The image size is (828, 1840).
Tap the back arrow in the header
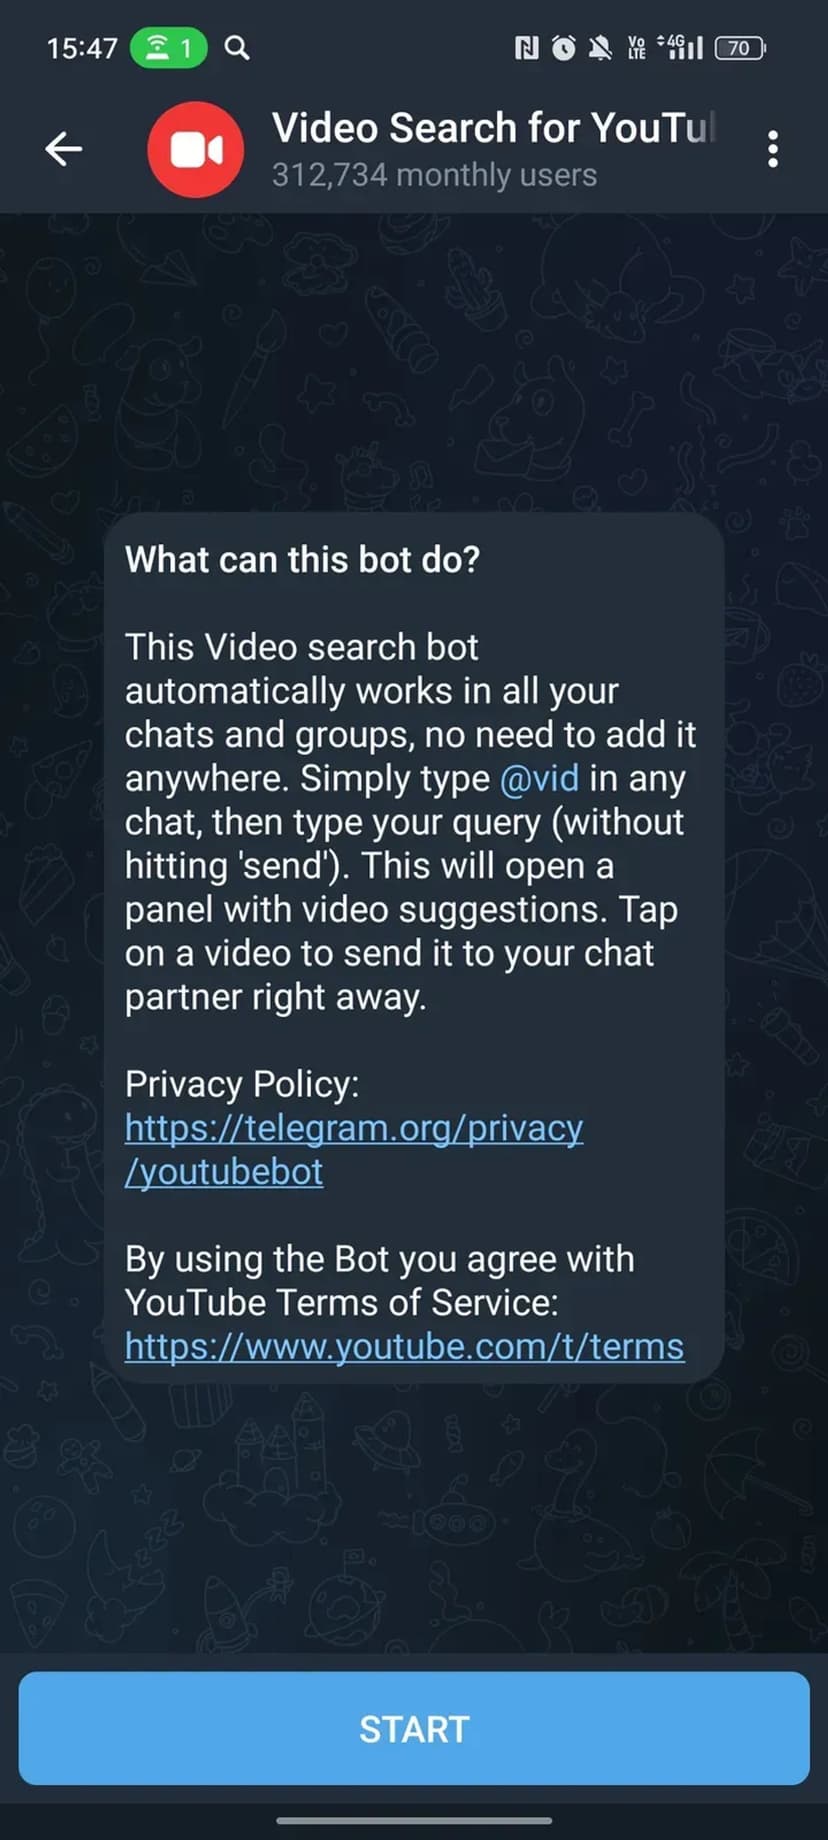point(63,149)
